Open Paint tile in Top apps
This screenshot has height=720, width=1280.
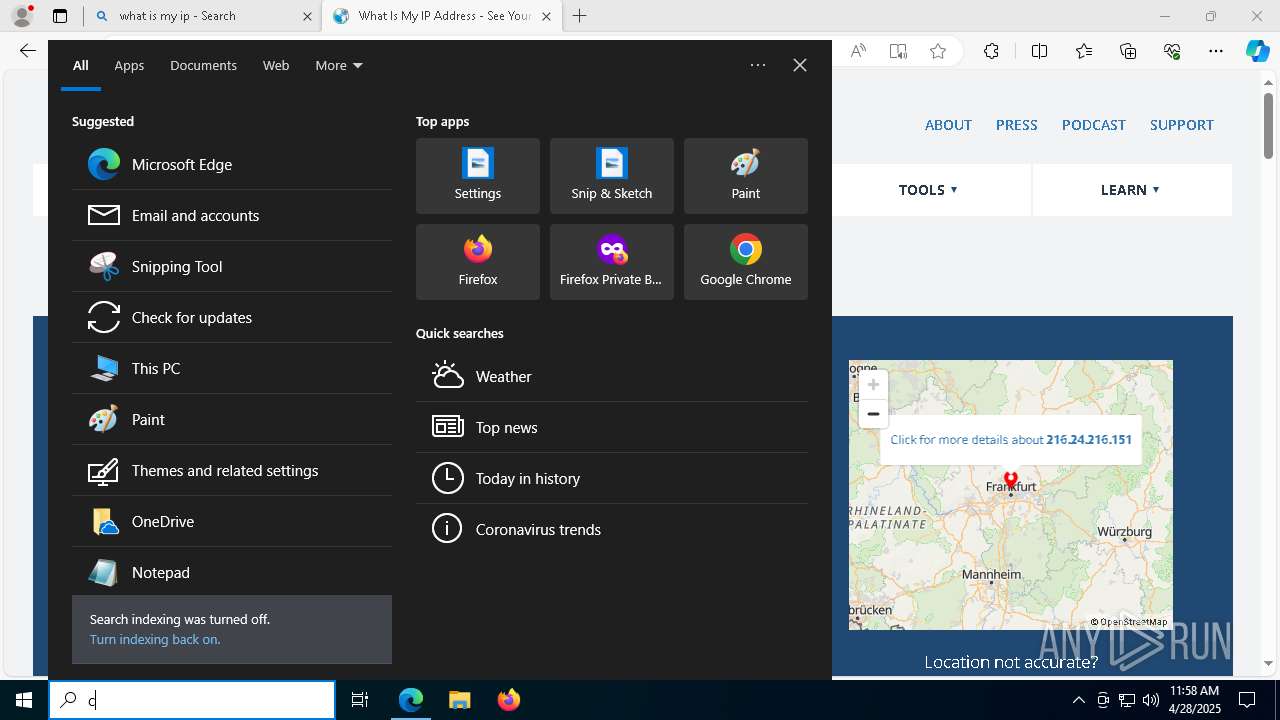pyautogui.click(x=746, y=176)
